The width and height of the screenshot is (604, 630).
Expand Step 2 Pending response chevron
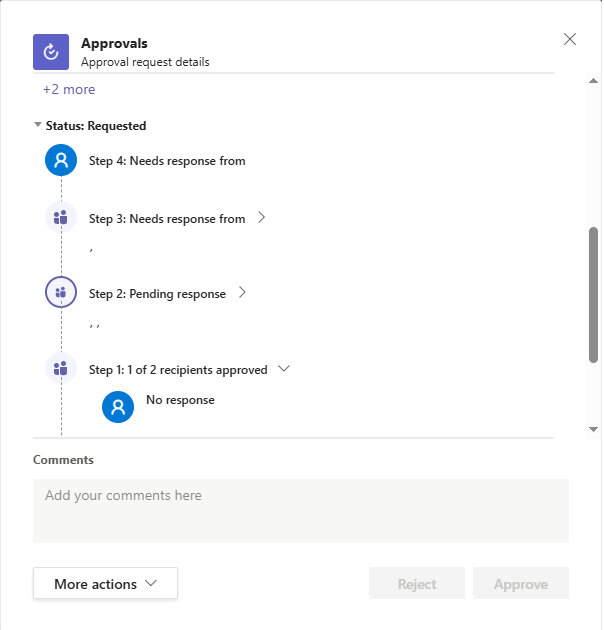click(242, 293)
